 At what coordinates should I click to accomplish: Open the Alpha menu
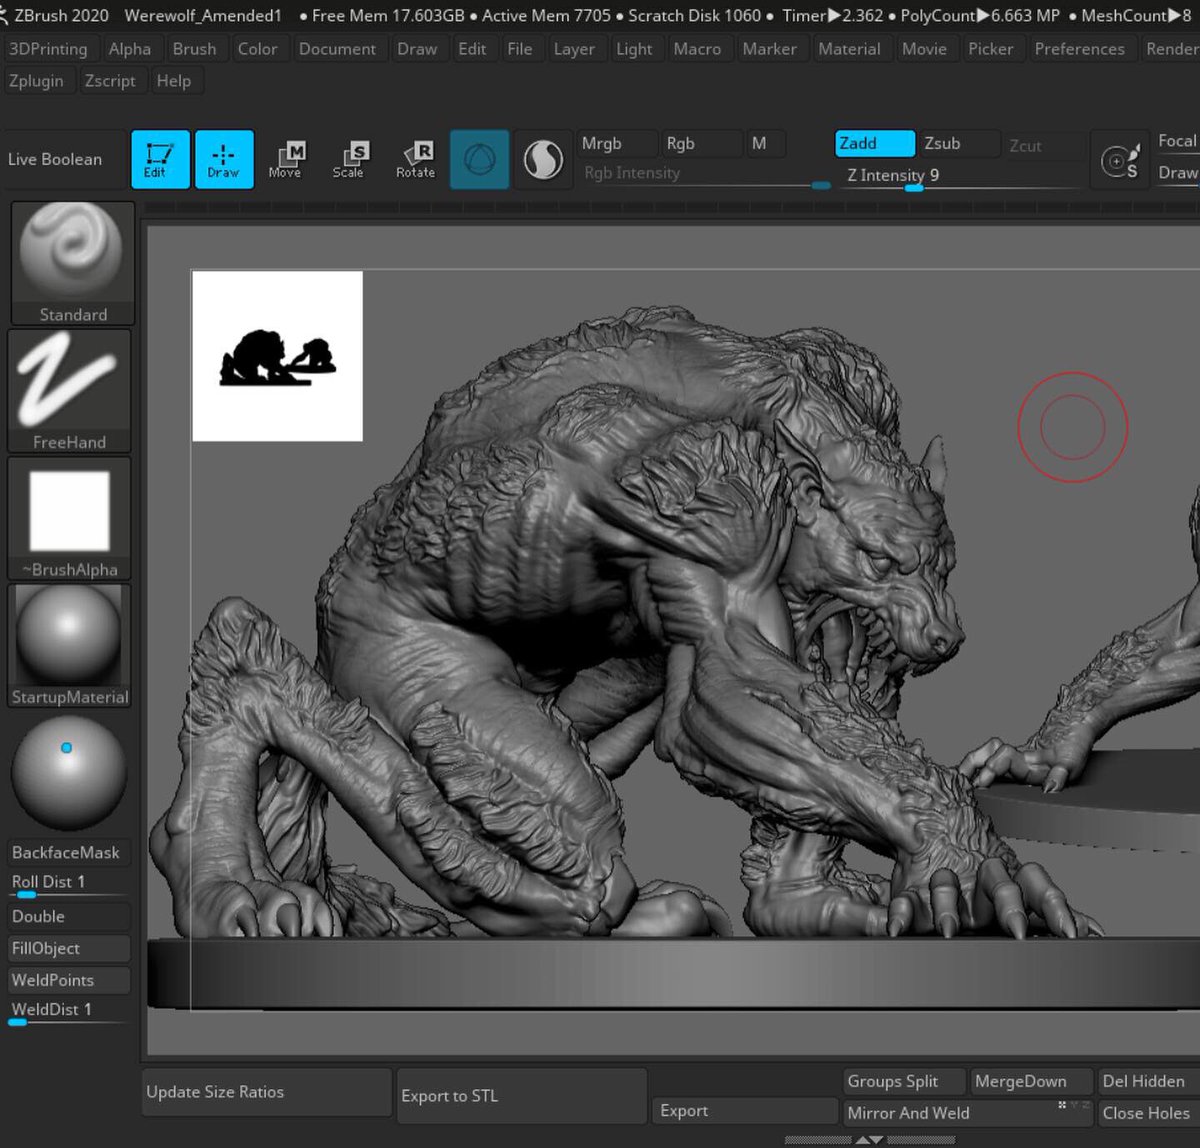coord(130,49)
